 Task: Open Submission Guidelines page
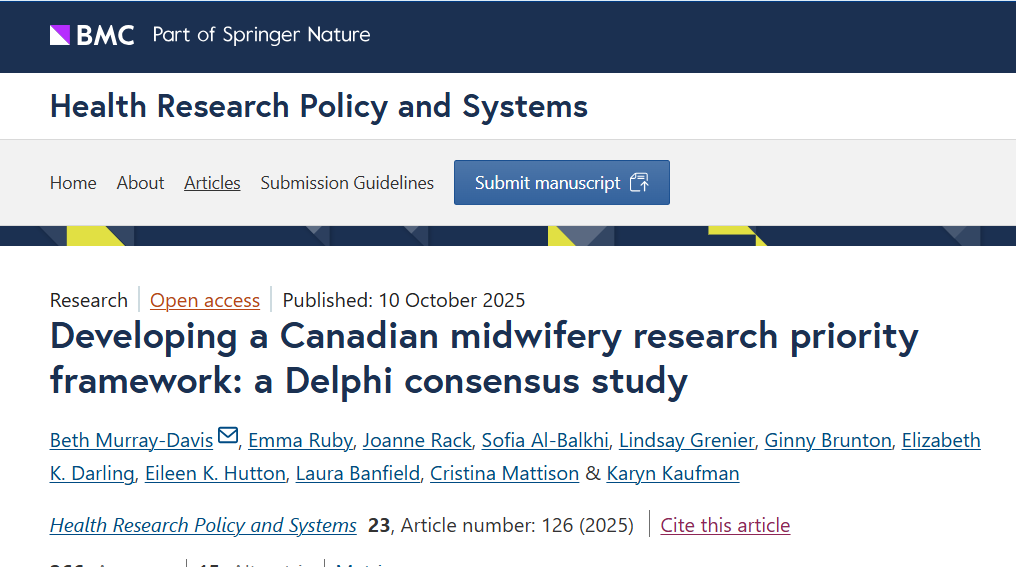tap(347, 183)
